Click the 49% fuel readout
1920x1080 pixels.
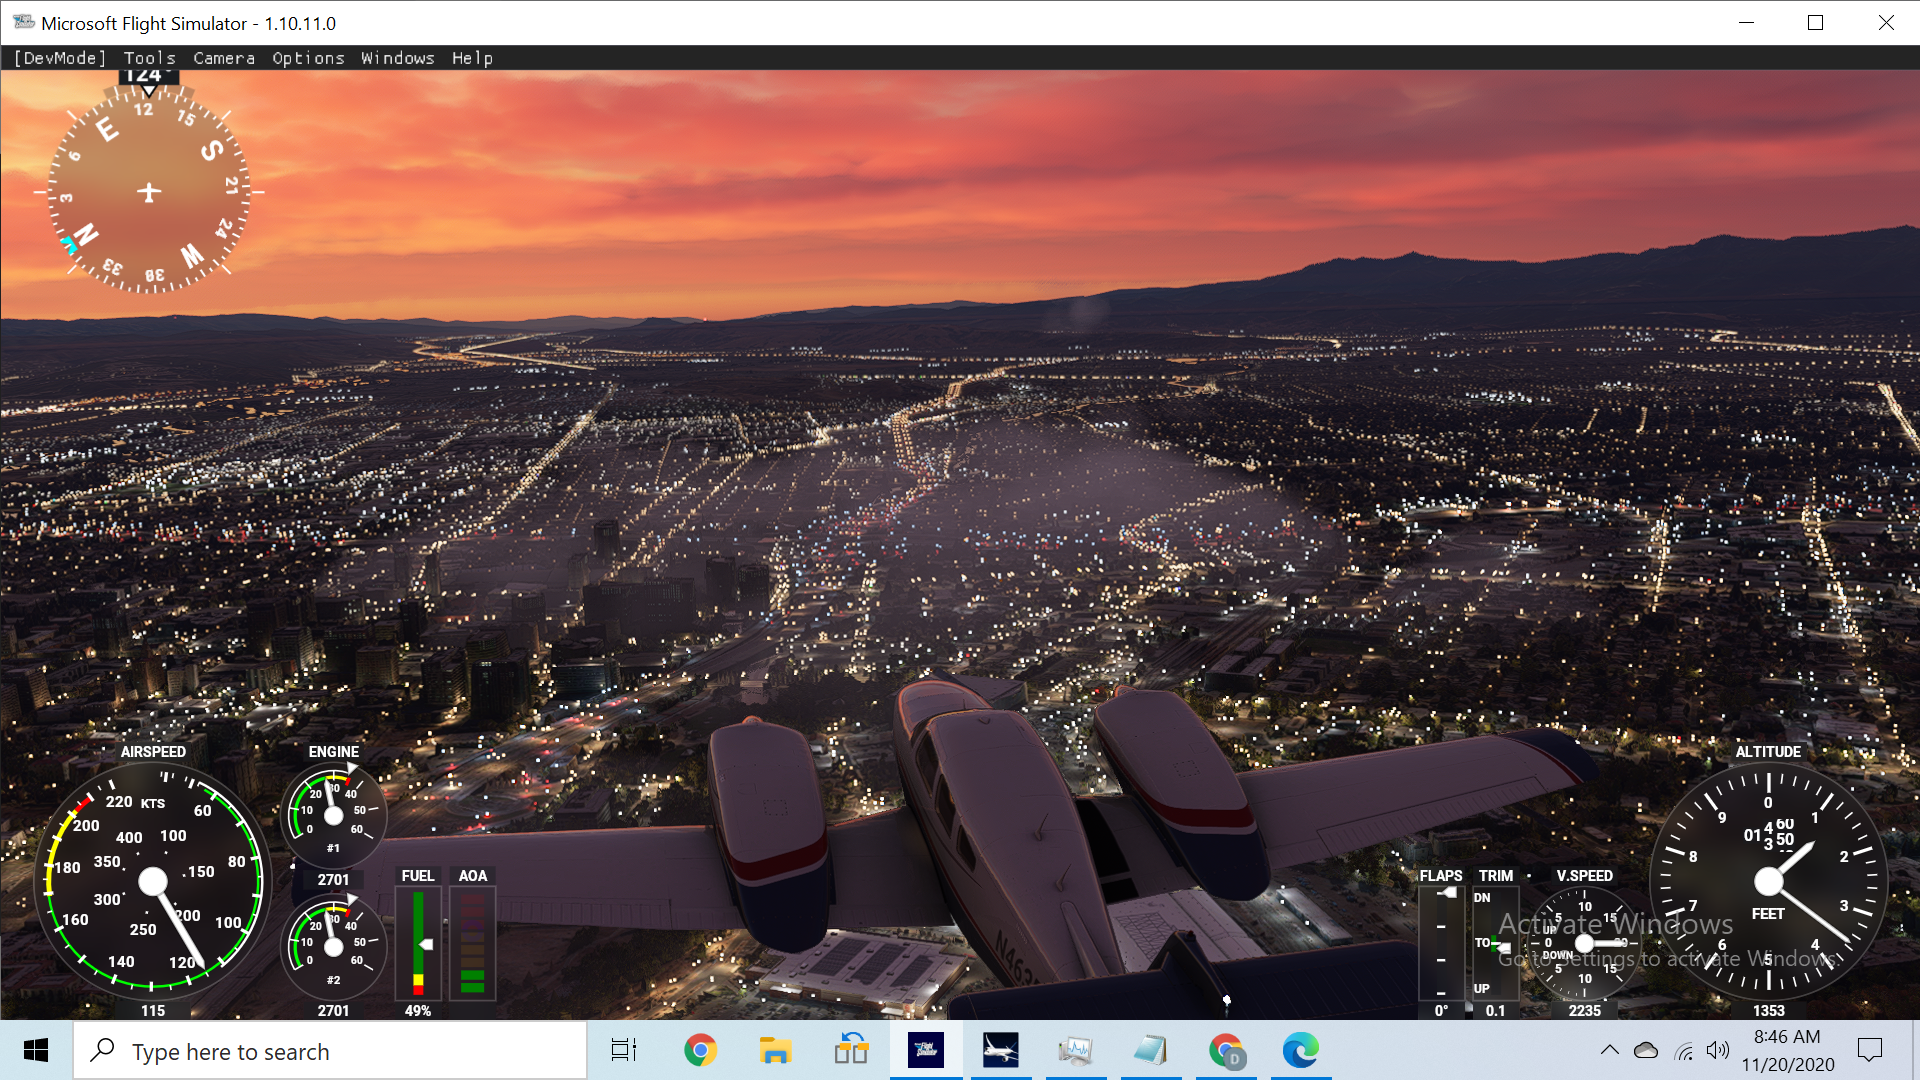click(x=418, y=1011)
